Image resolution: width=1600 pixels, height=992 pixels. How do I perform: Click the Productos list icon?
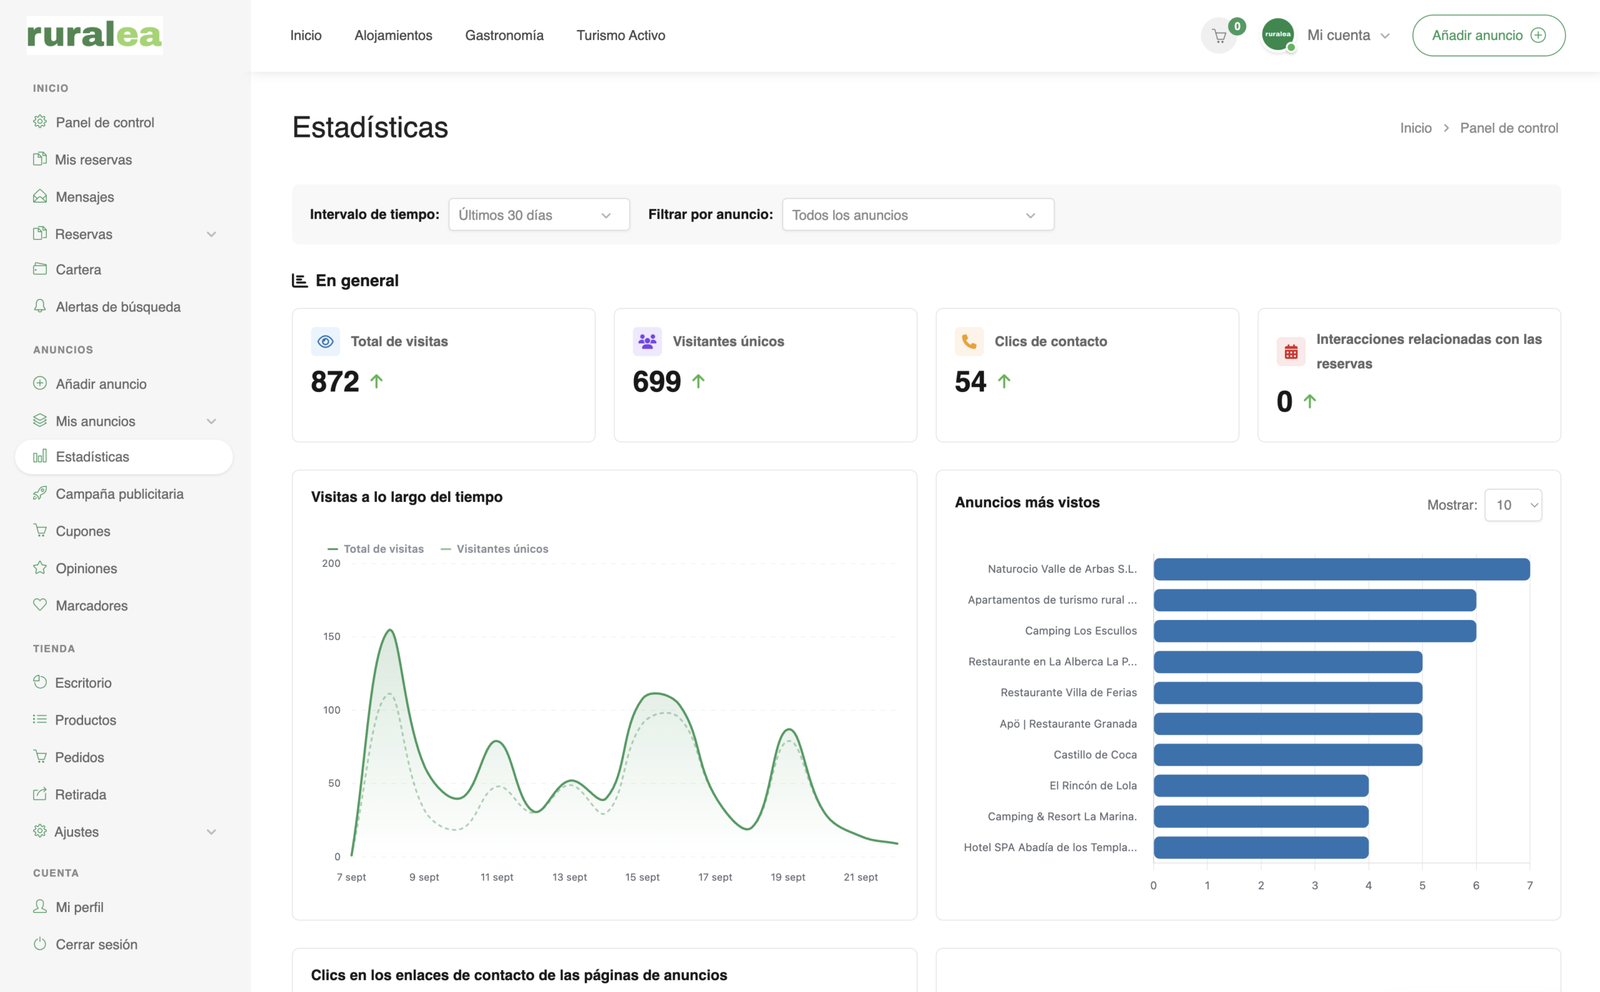[x=40, y=719]
